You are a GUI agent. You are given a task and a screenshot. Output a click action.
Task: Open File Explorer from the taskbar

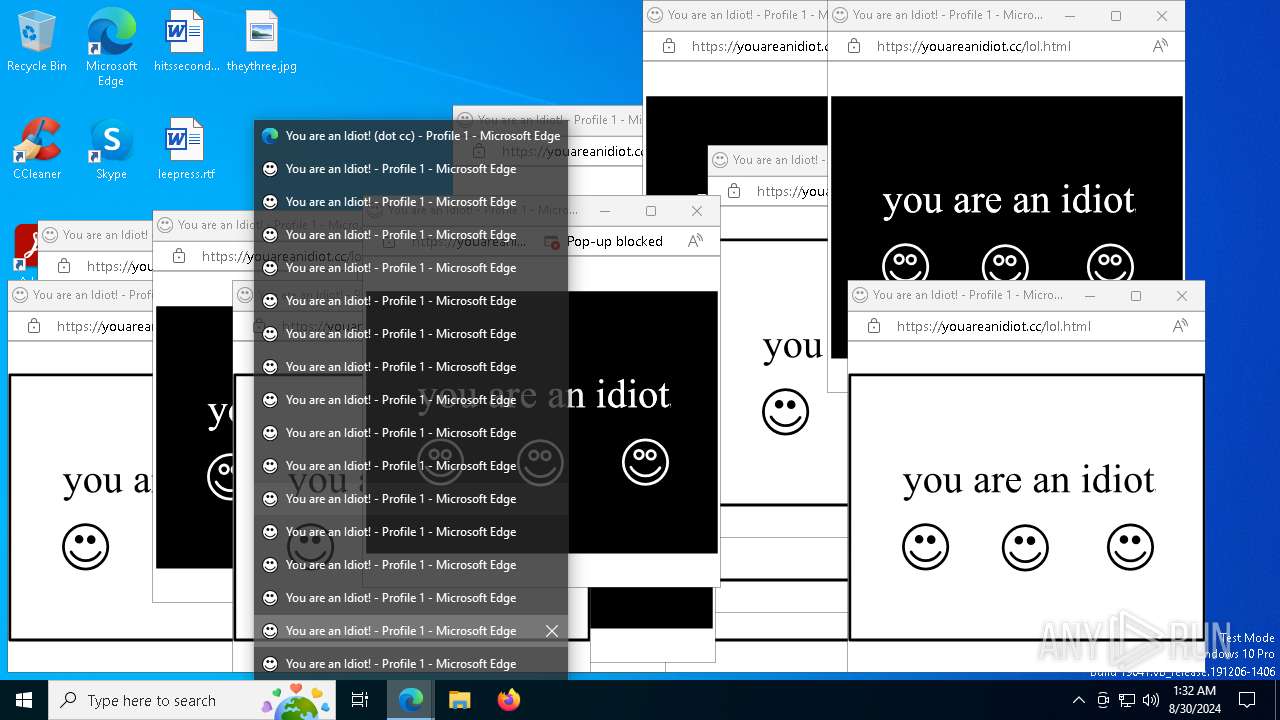pyautogui.click(x=459, y=700)
